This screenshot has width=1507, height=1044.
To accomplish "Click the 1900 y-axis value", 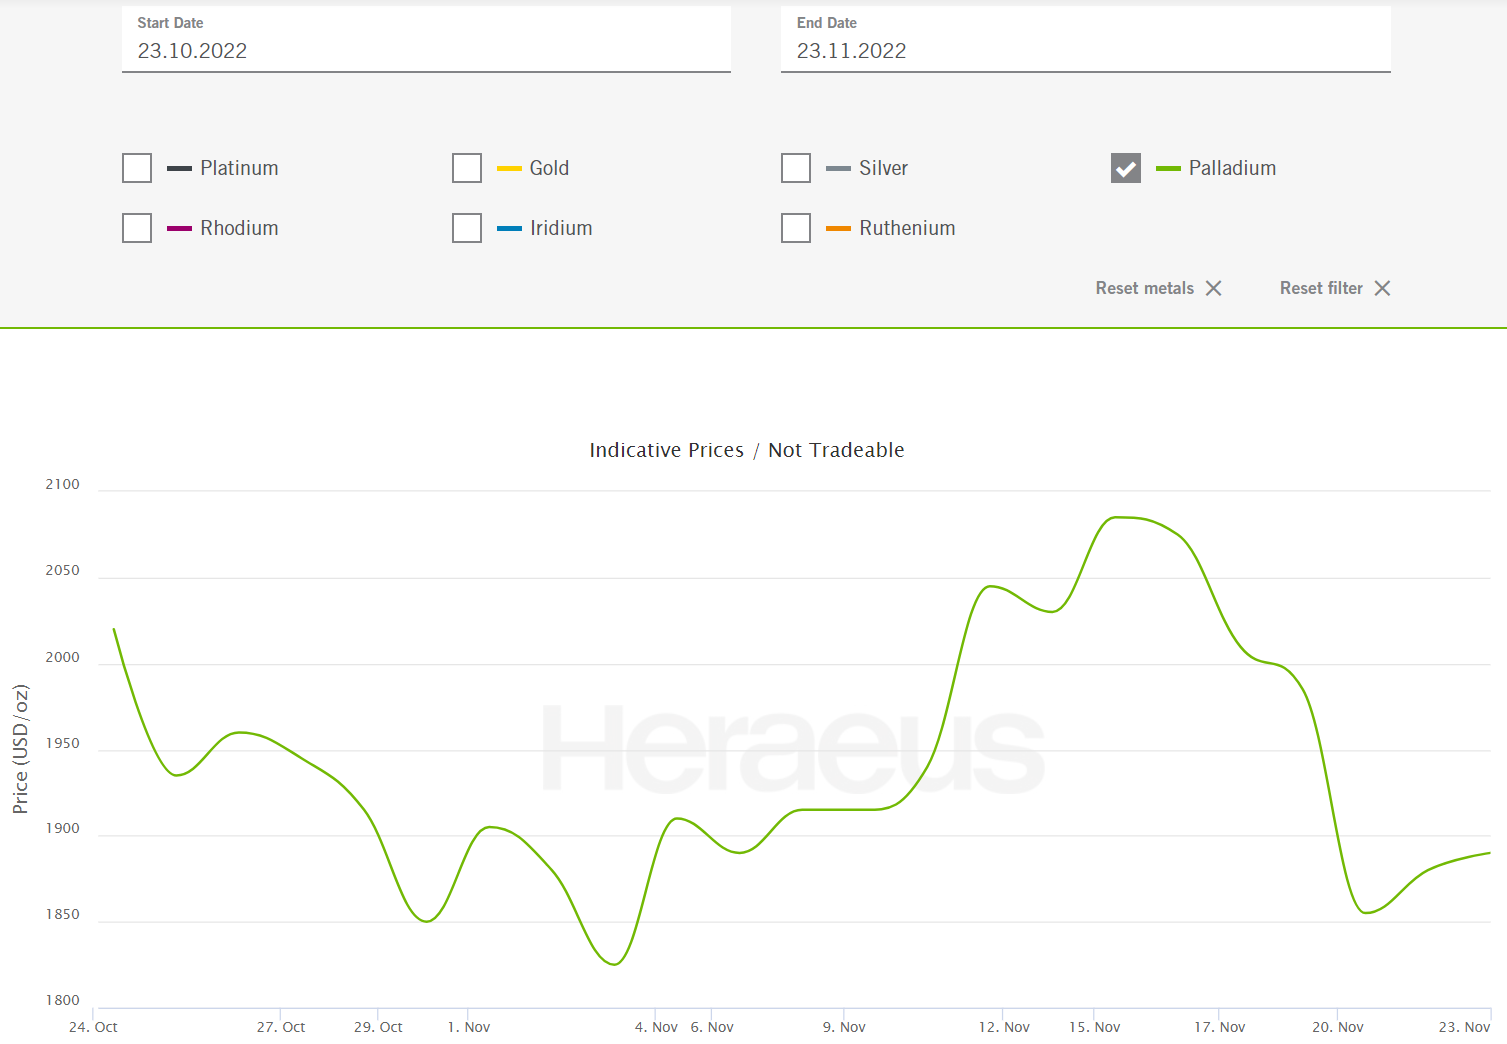I will tap(62, 828).
